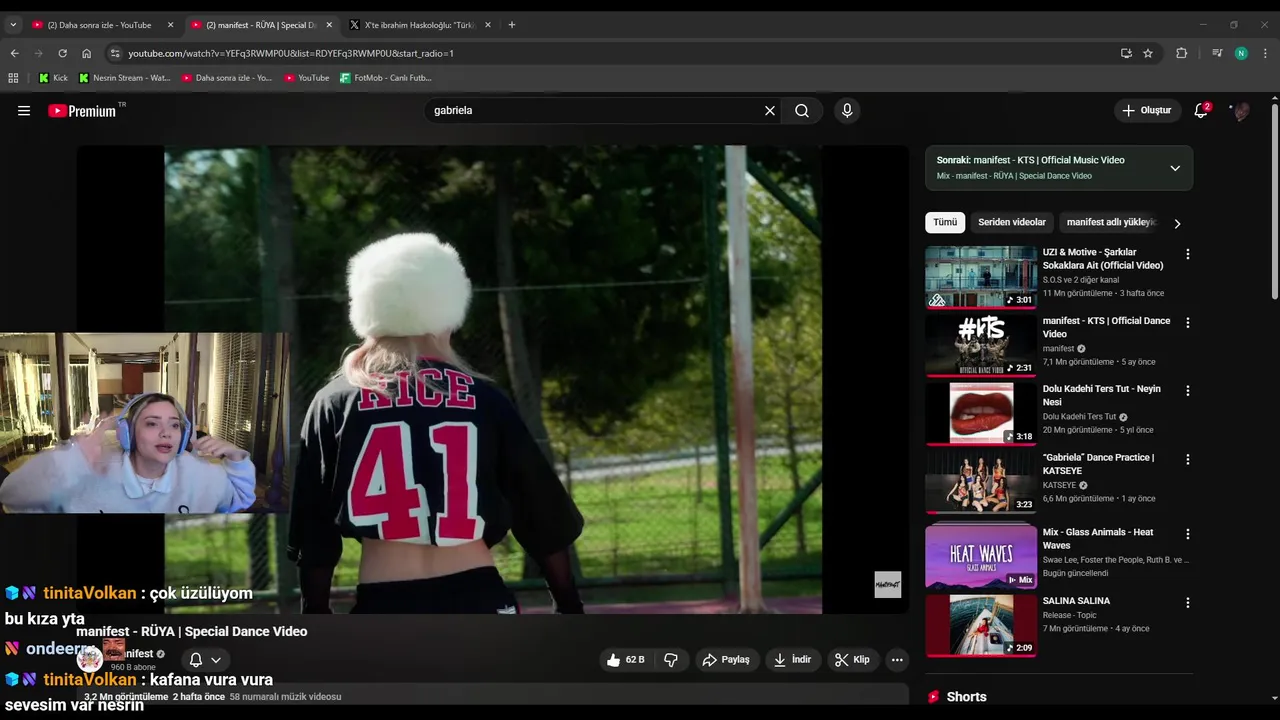
Task: Open the Nesrin Stream bookmark
Action: point(124,77)
